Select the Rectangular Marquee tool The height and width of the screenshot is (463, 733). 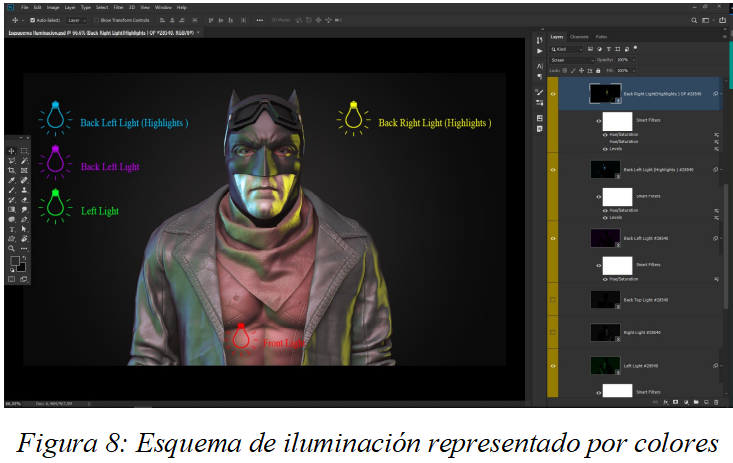24,151
